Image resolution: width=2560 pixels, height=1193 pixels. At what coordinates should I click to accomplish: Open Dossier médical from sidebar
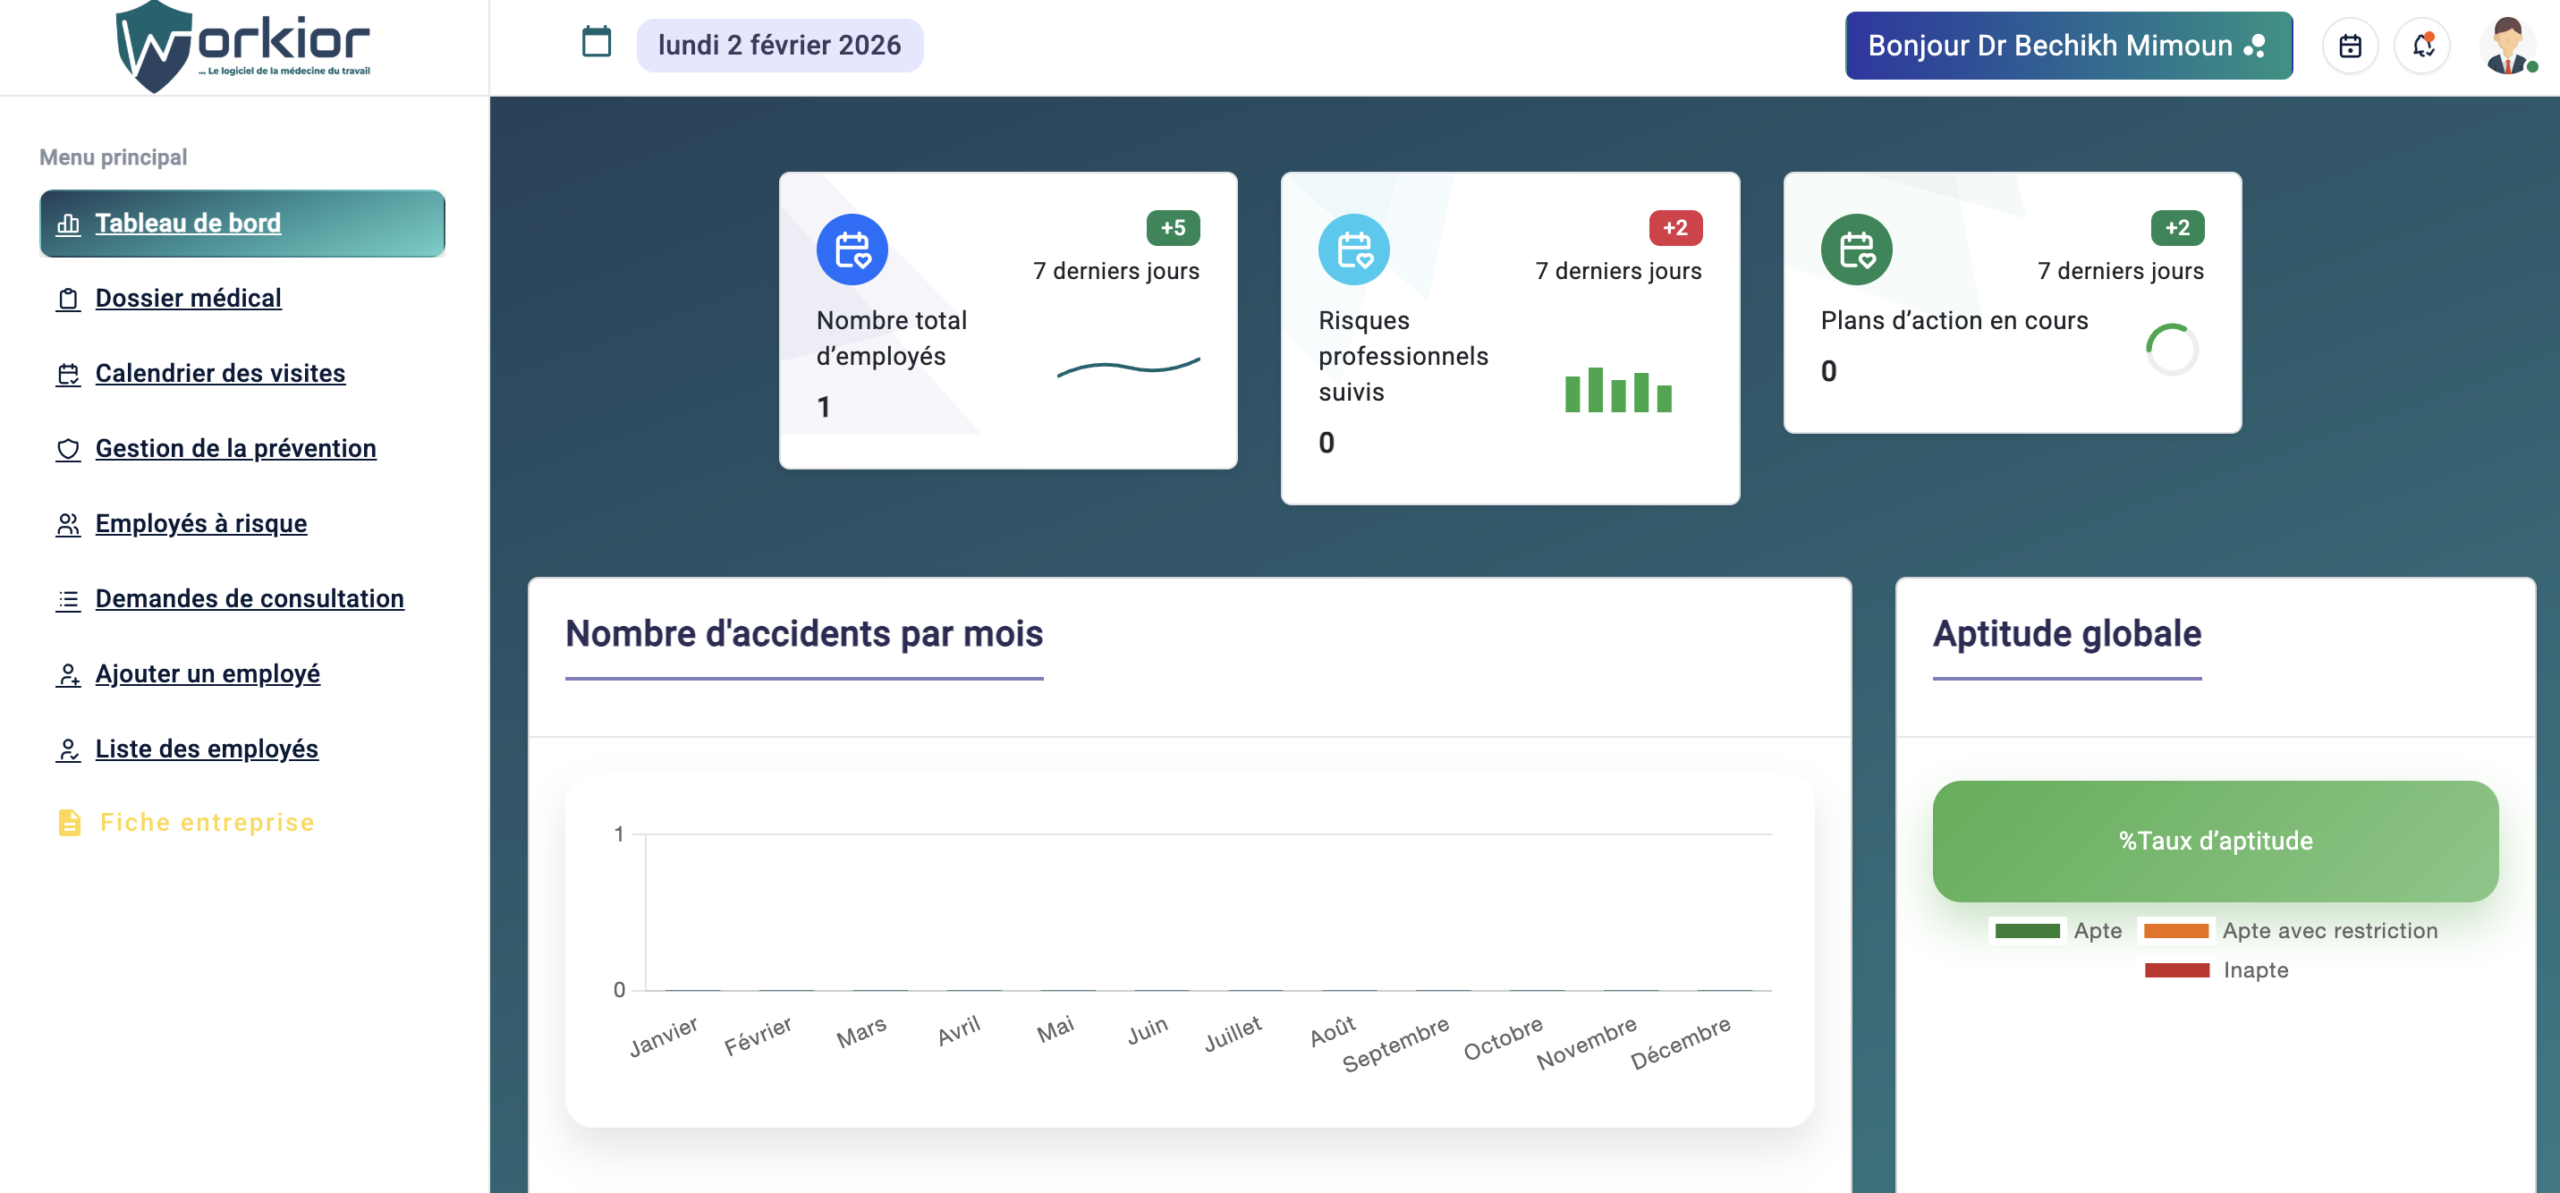click(187, 298)
